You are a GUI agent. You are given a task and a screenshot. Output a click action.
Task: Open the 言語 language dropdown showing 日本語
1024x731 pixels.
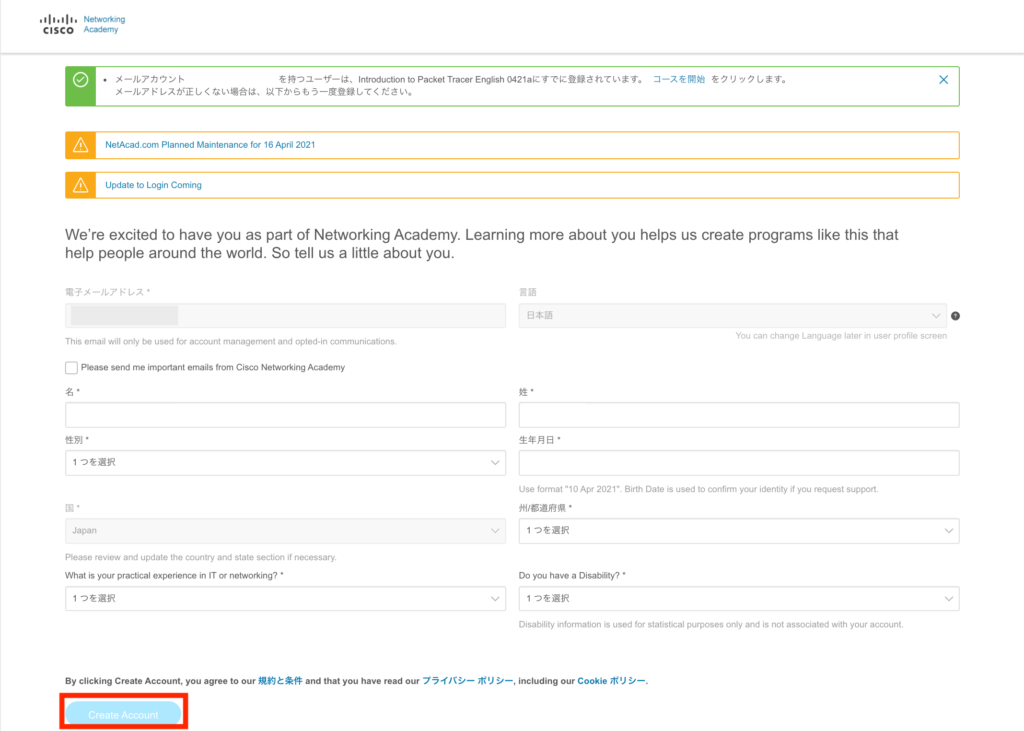pyautogui.click(x=733, y=316)
